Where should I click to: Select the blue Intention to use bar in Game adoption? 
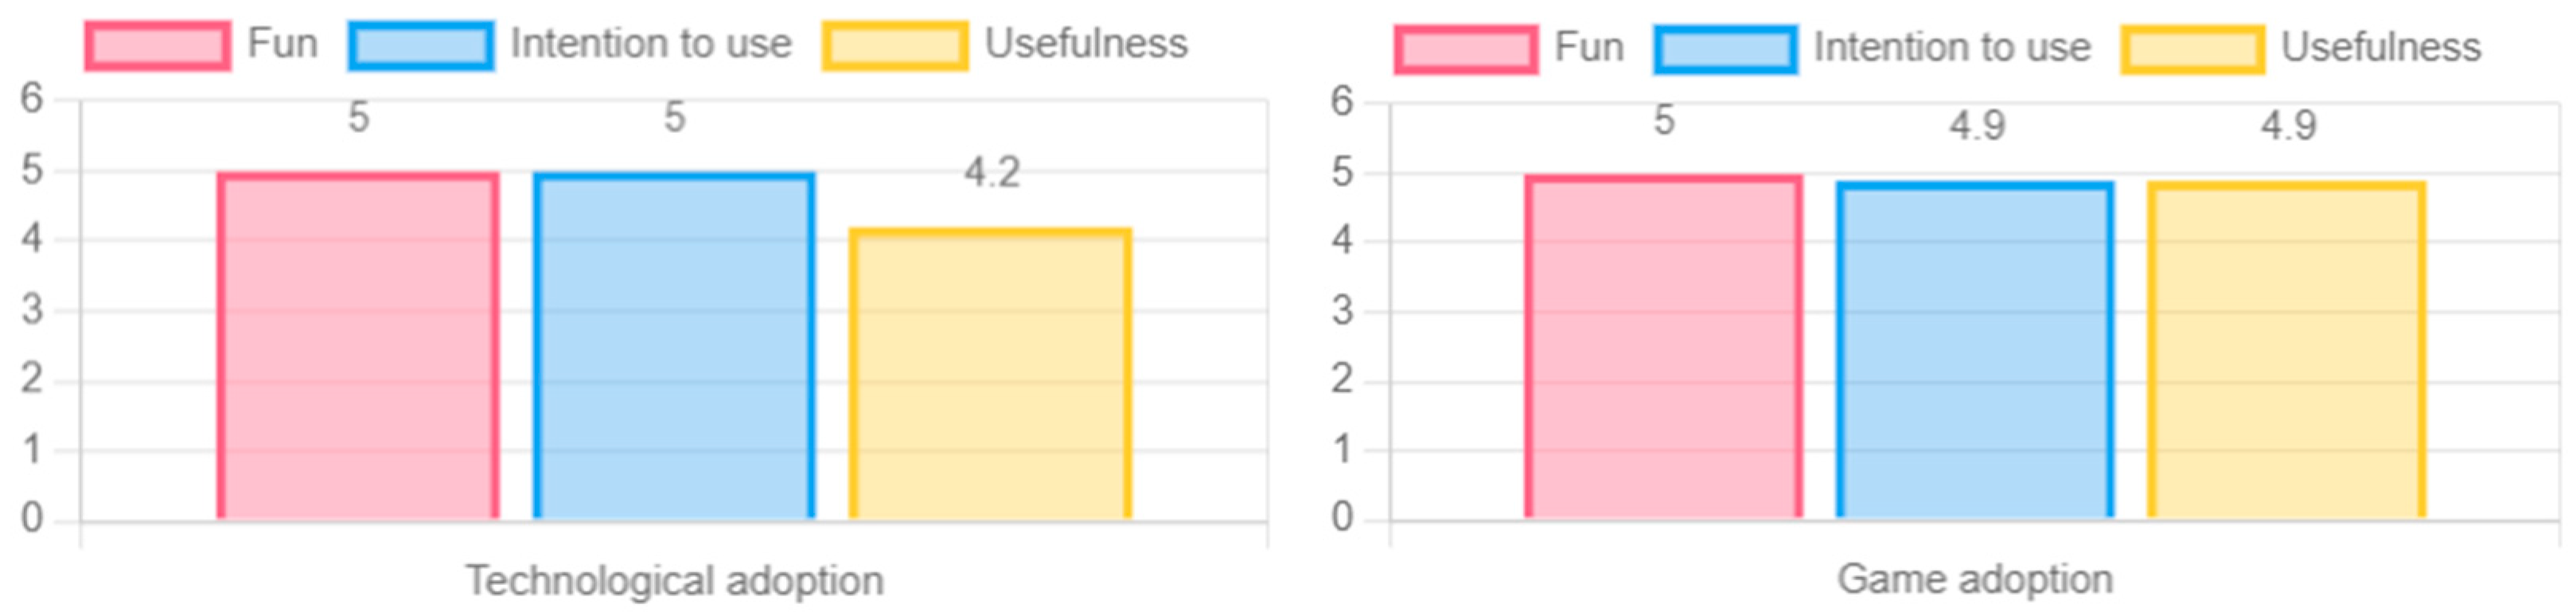click(x=1975, y=351)
